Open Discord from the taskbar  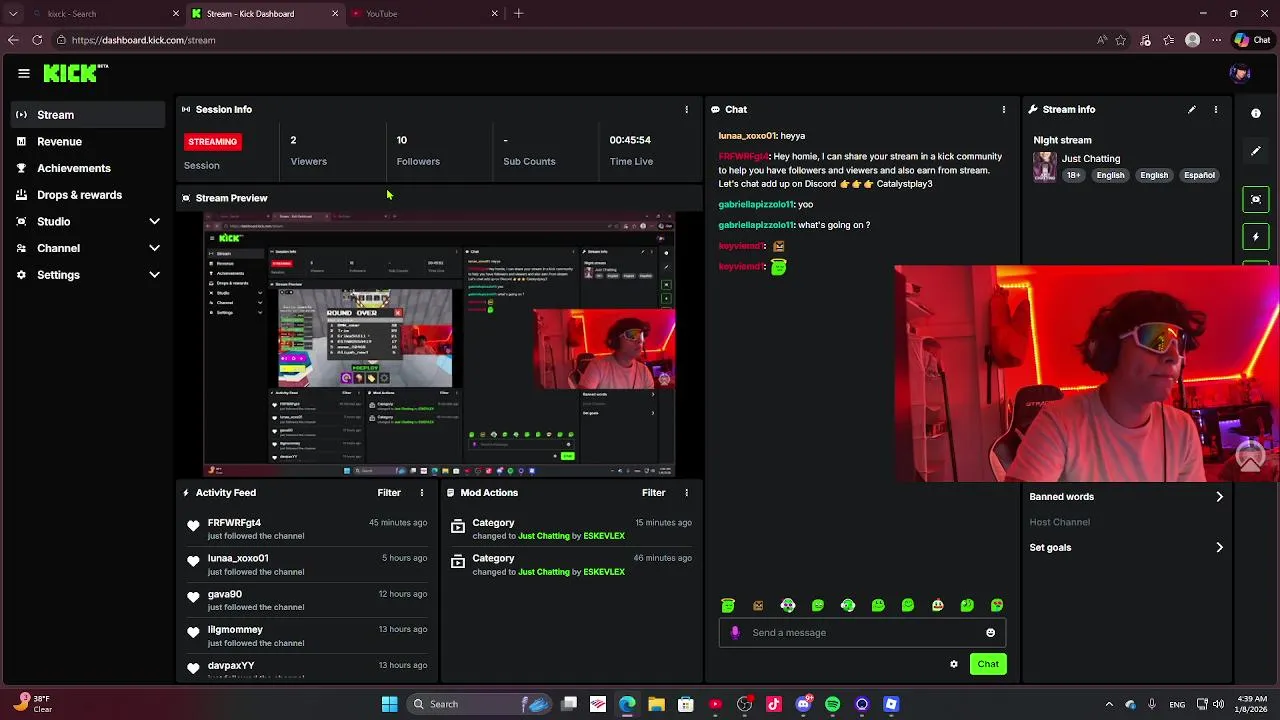click(803, 704)
